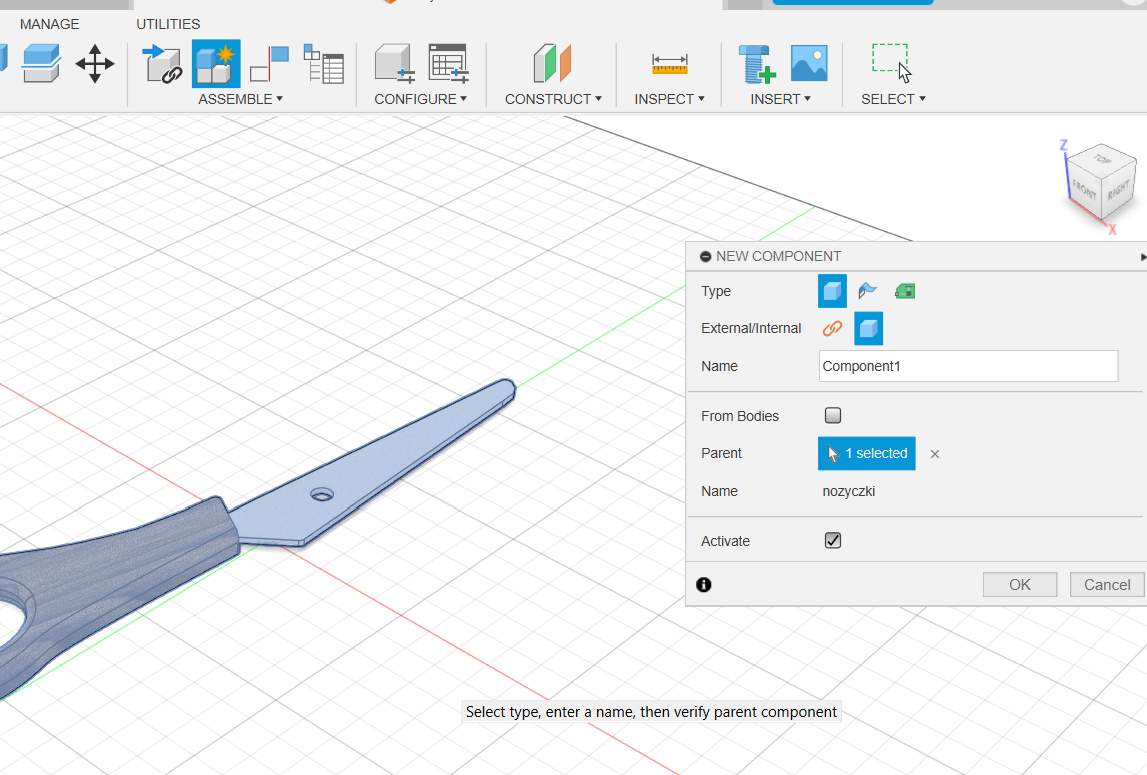
Task: Select the Insert Component link icon
Action: pyautogui.click(x=164, y=63)
